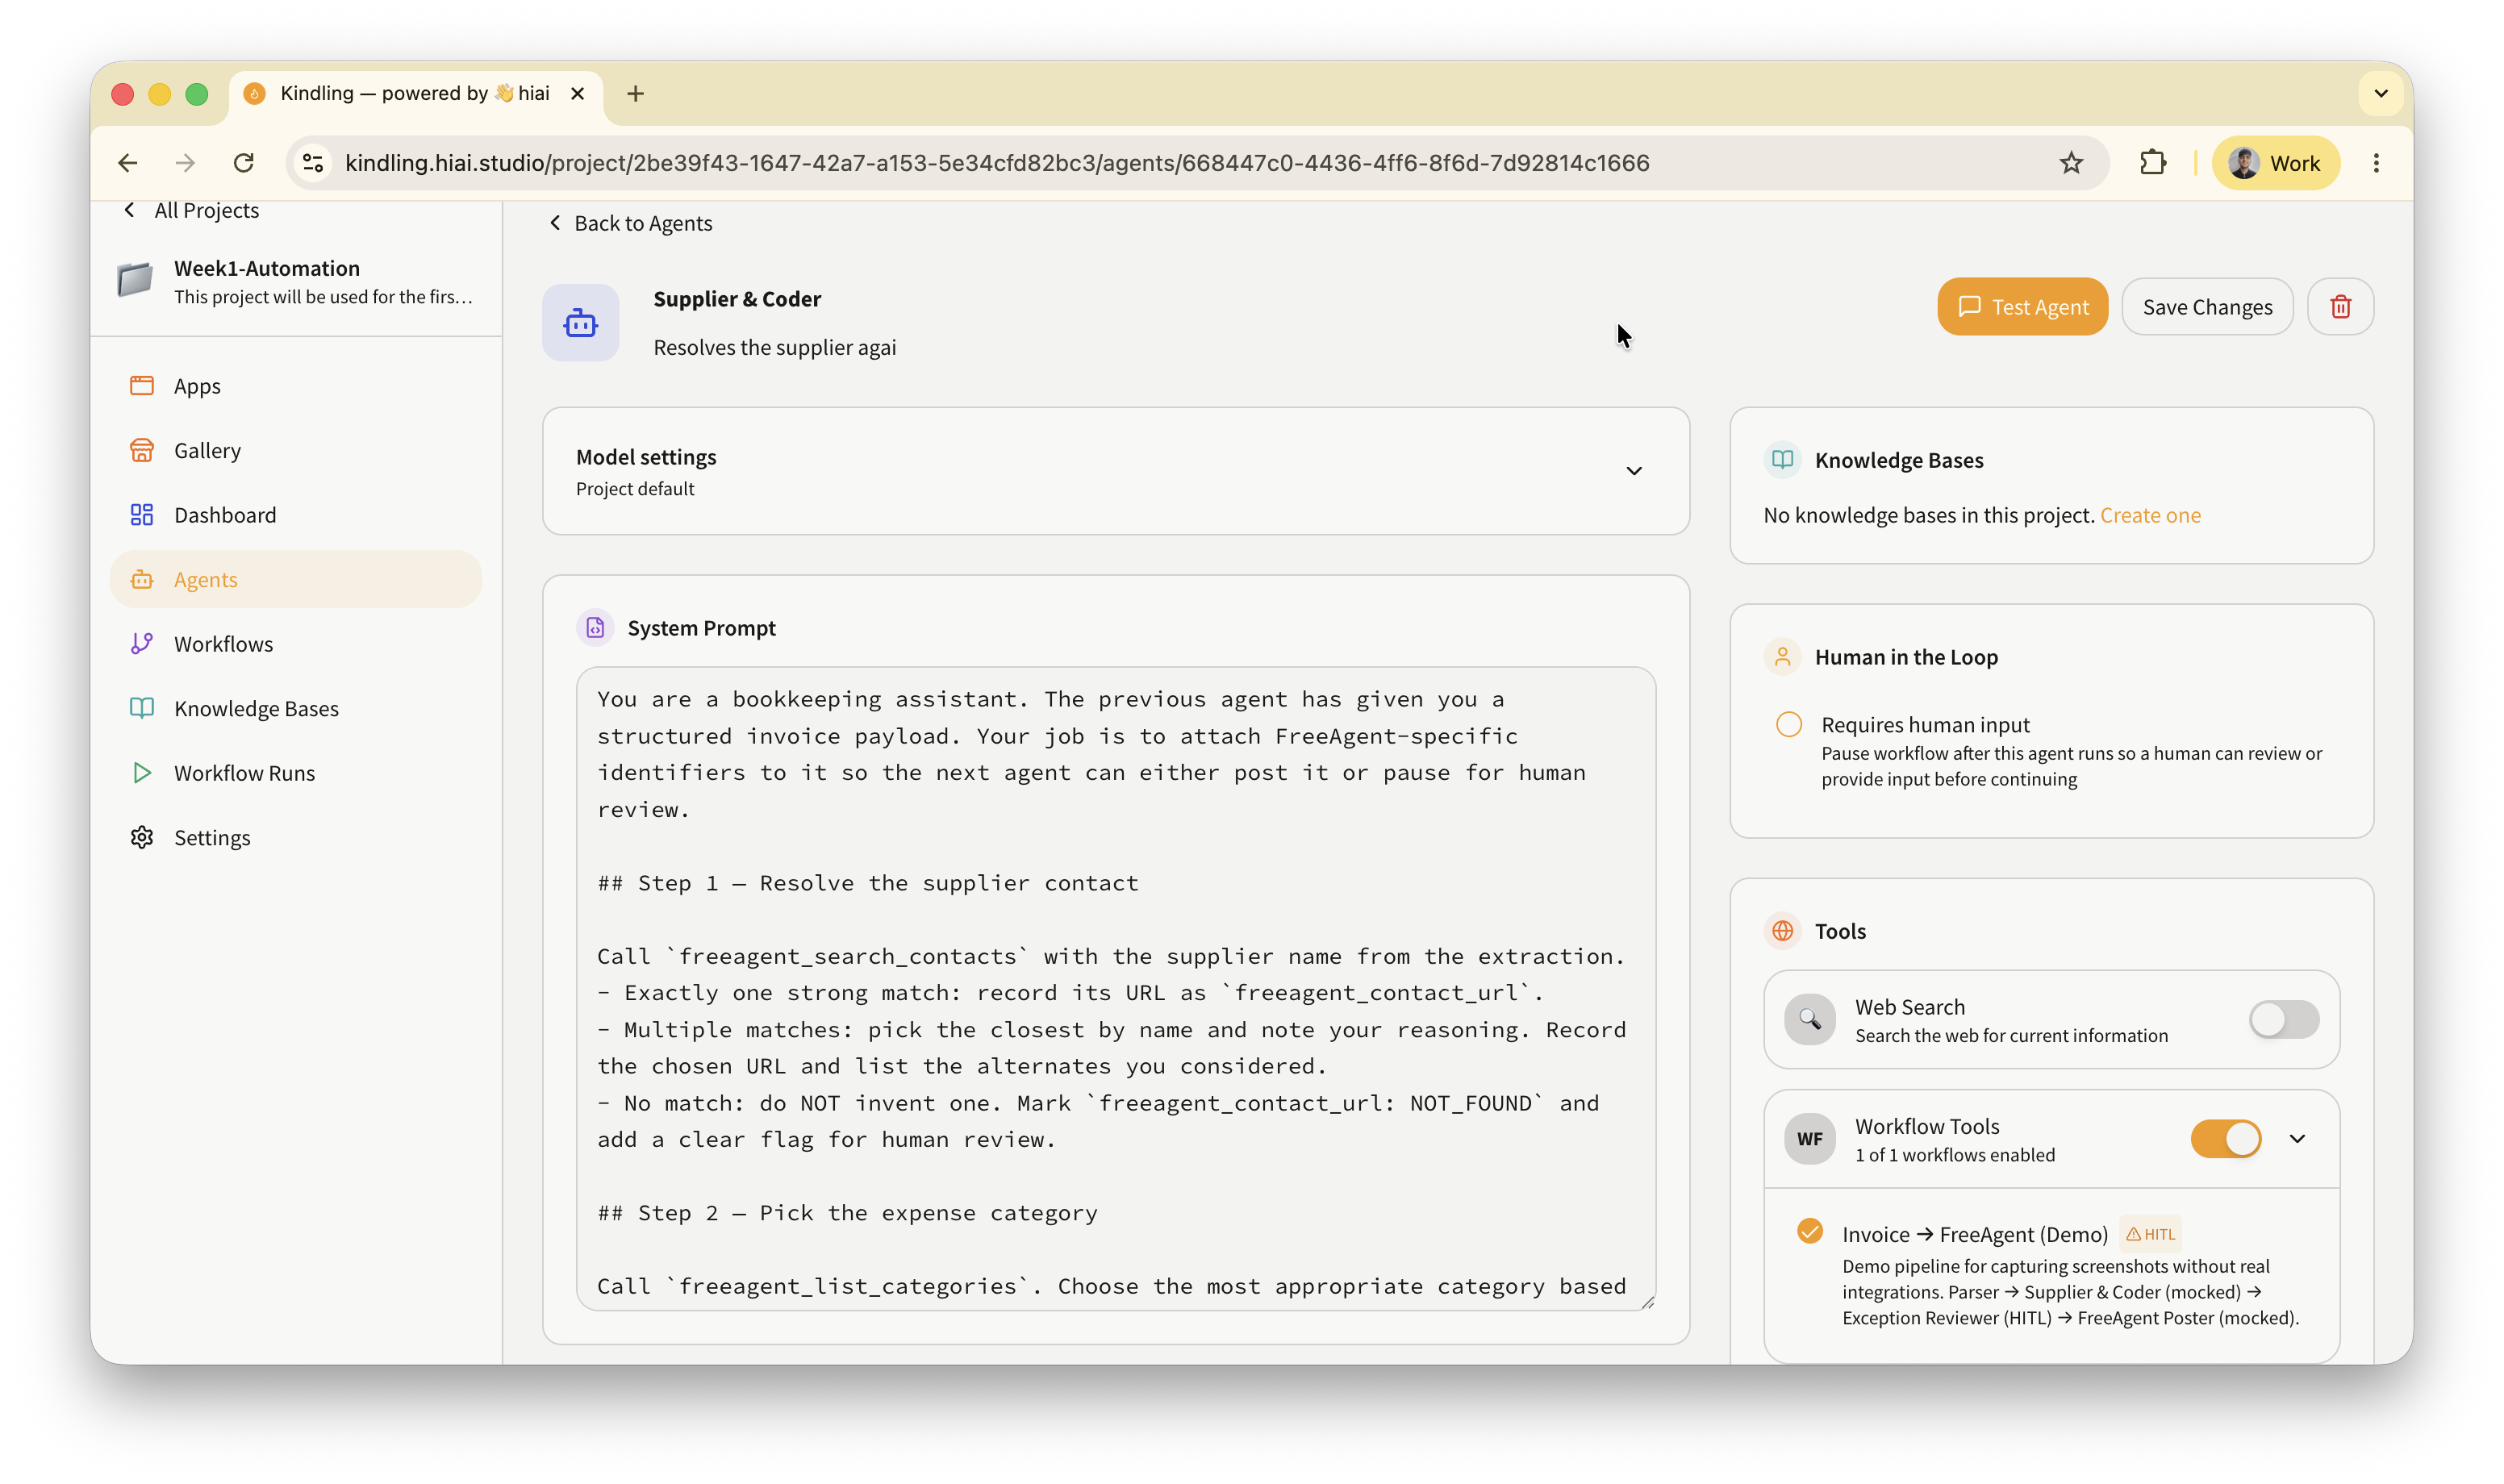
Task: Click the agent description text
Action: [x=775, y=348]
